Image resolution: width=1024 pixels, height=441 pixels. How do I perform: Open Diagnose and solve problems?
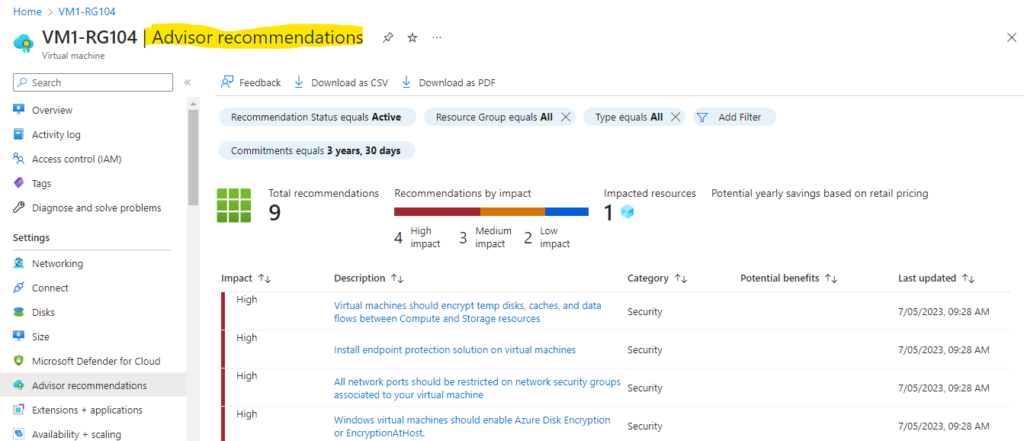coord(97,208)
